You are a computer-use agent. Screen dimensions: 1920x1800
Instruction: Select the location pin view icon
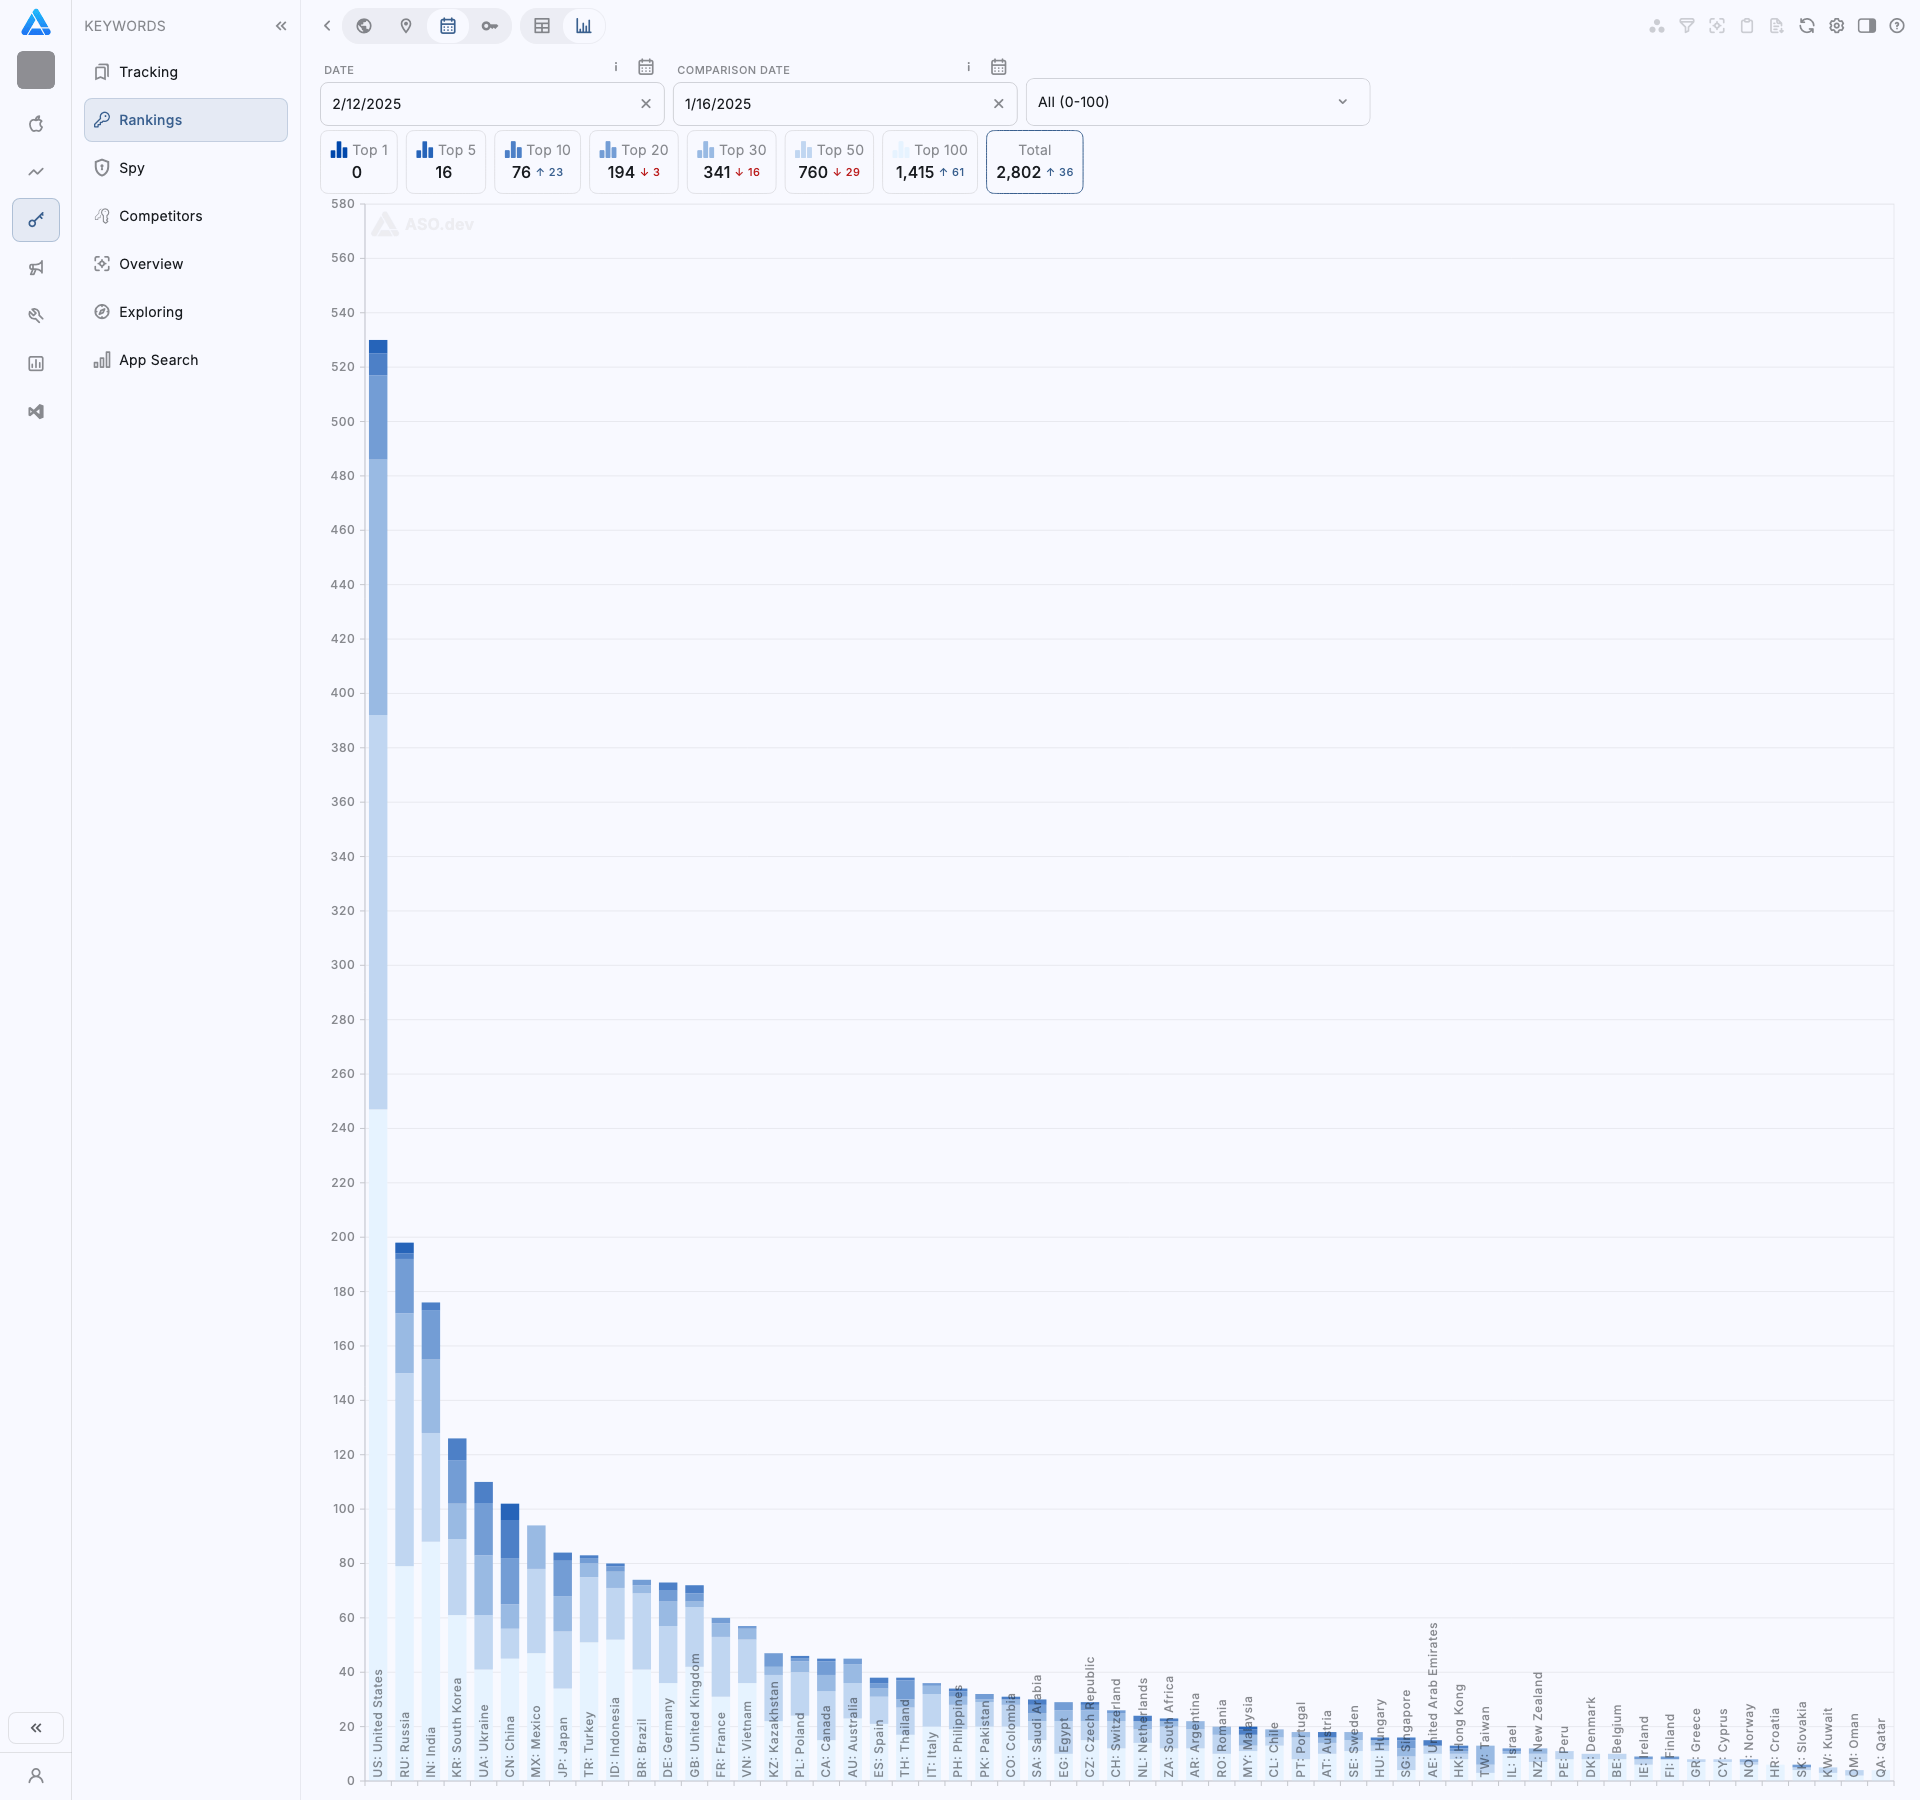click(406, 26)
